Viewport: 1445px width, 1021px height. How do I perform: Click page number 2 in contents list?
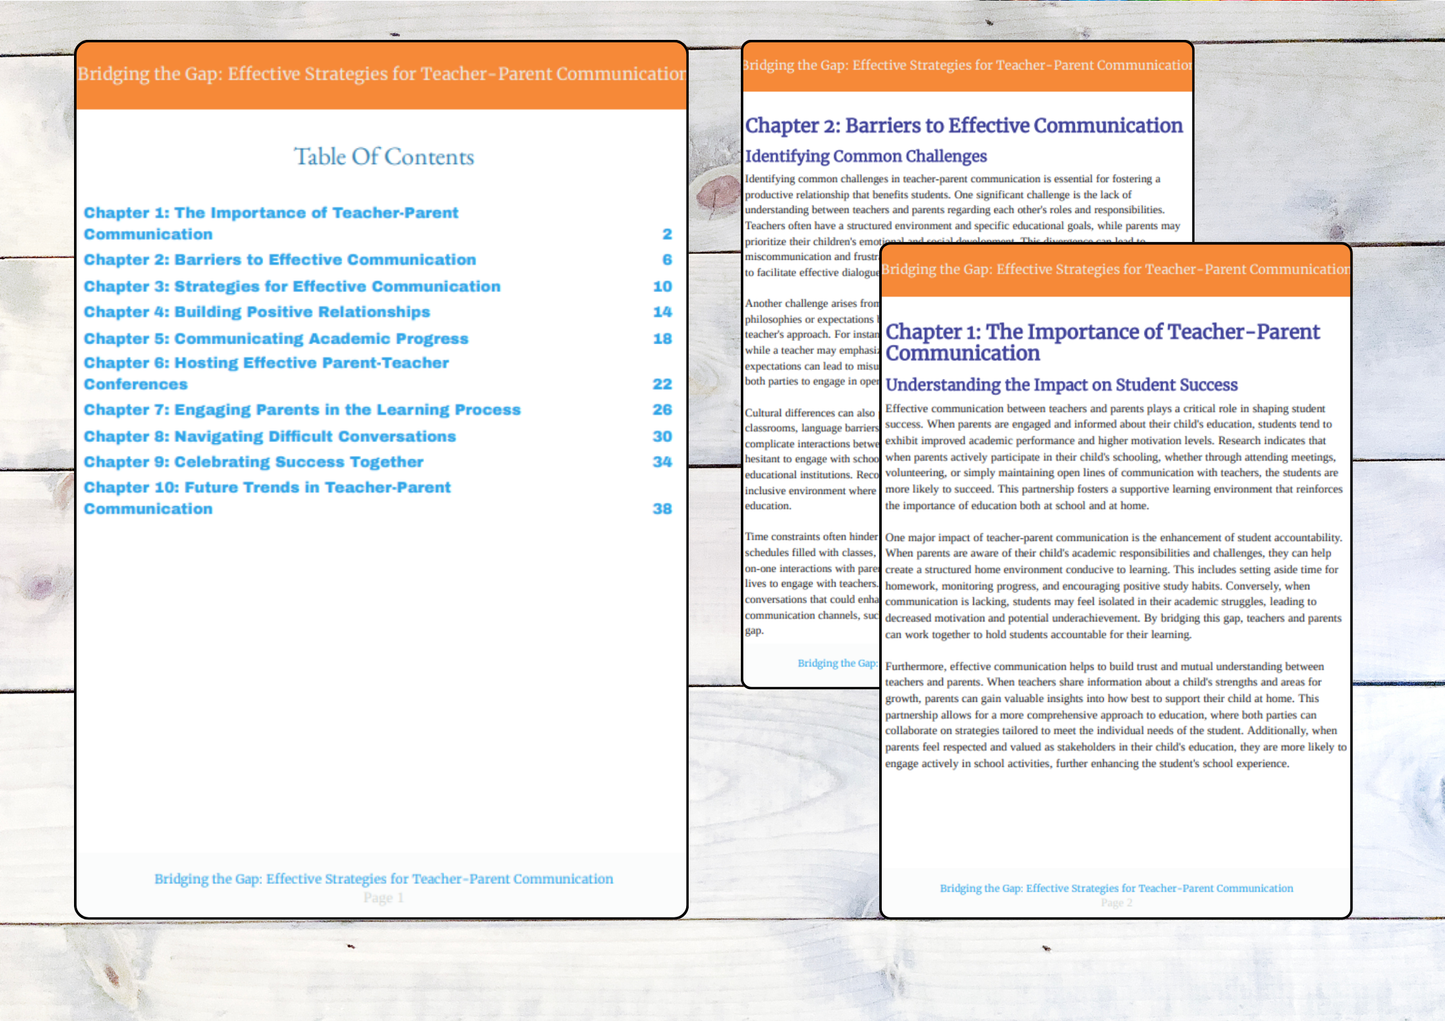(x=667, y=234)
